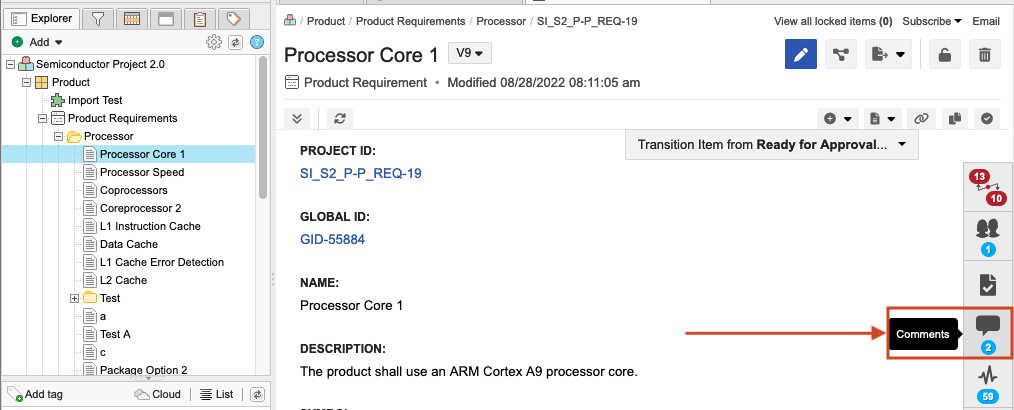
Task: Open the Comments sidebar icon
Action: pos(987,333)
